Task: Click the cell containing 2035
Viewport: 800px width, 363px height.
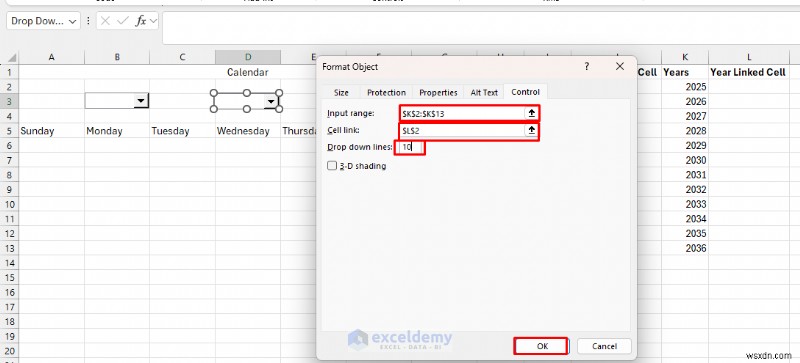Action: [x=685, y=234]
